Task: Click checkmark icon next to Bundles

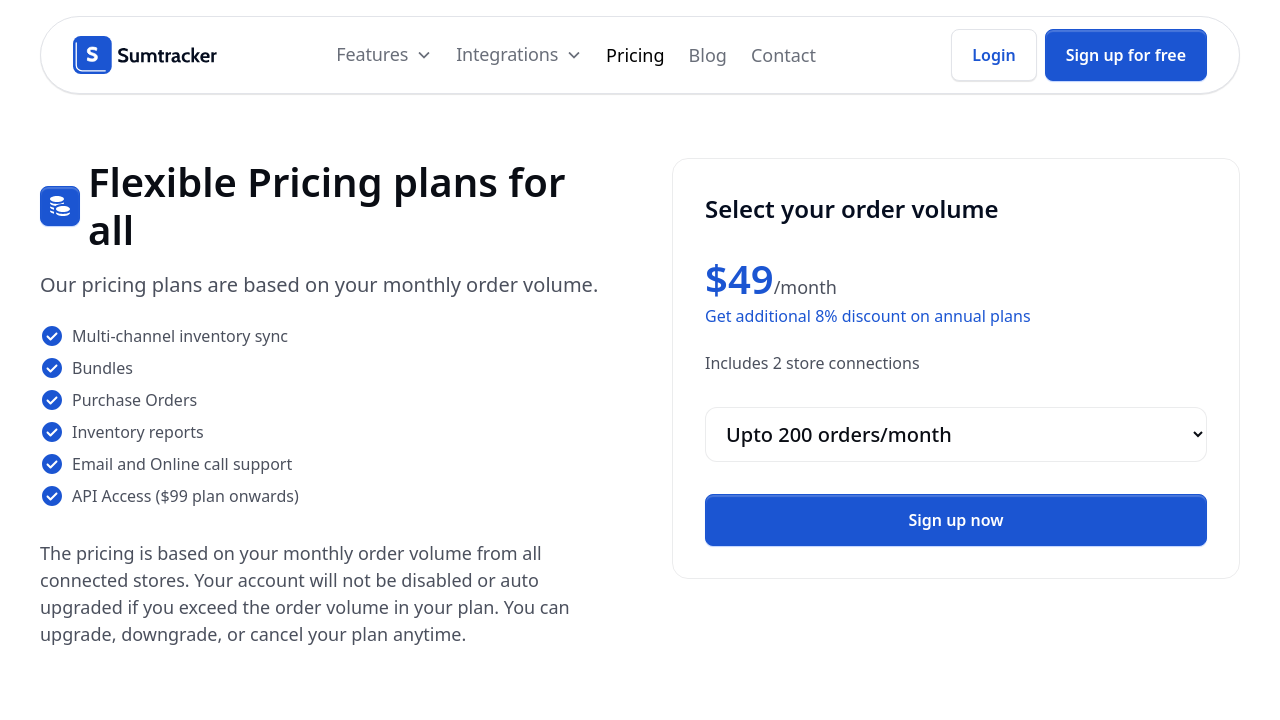Action: (x=52, y=368)
